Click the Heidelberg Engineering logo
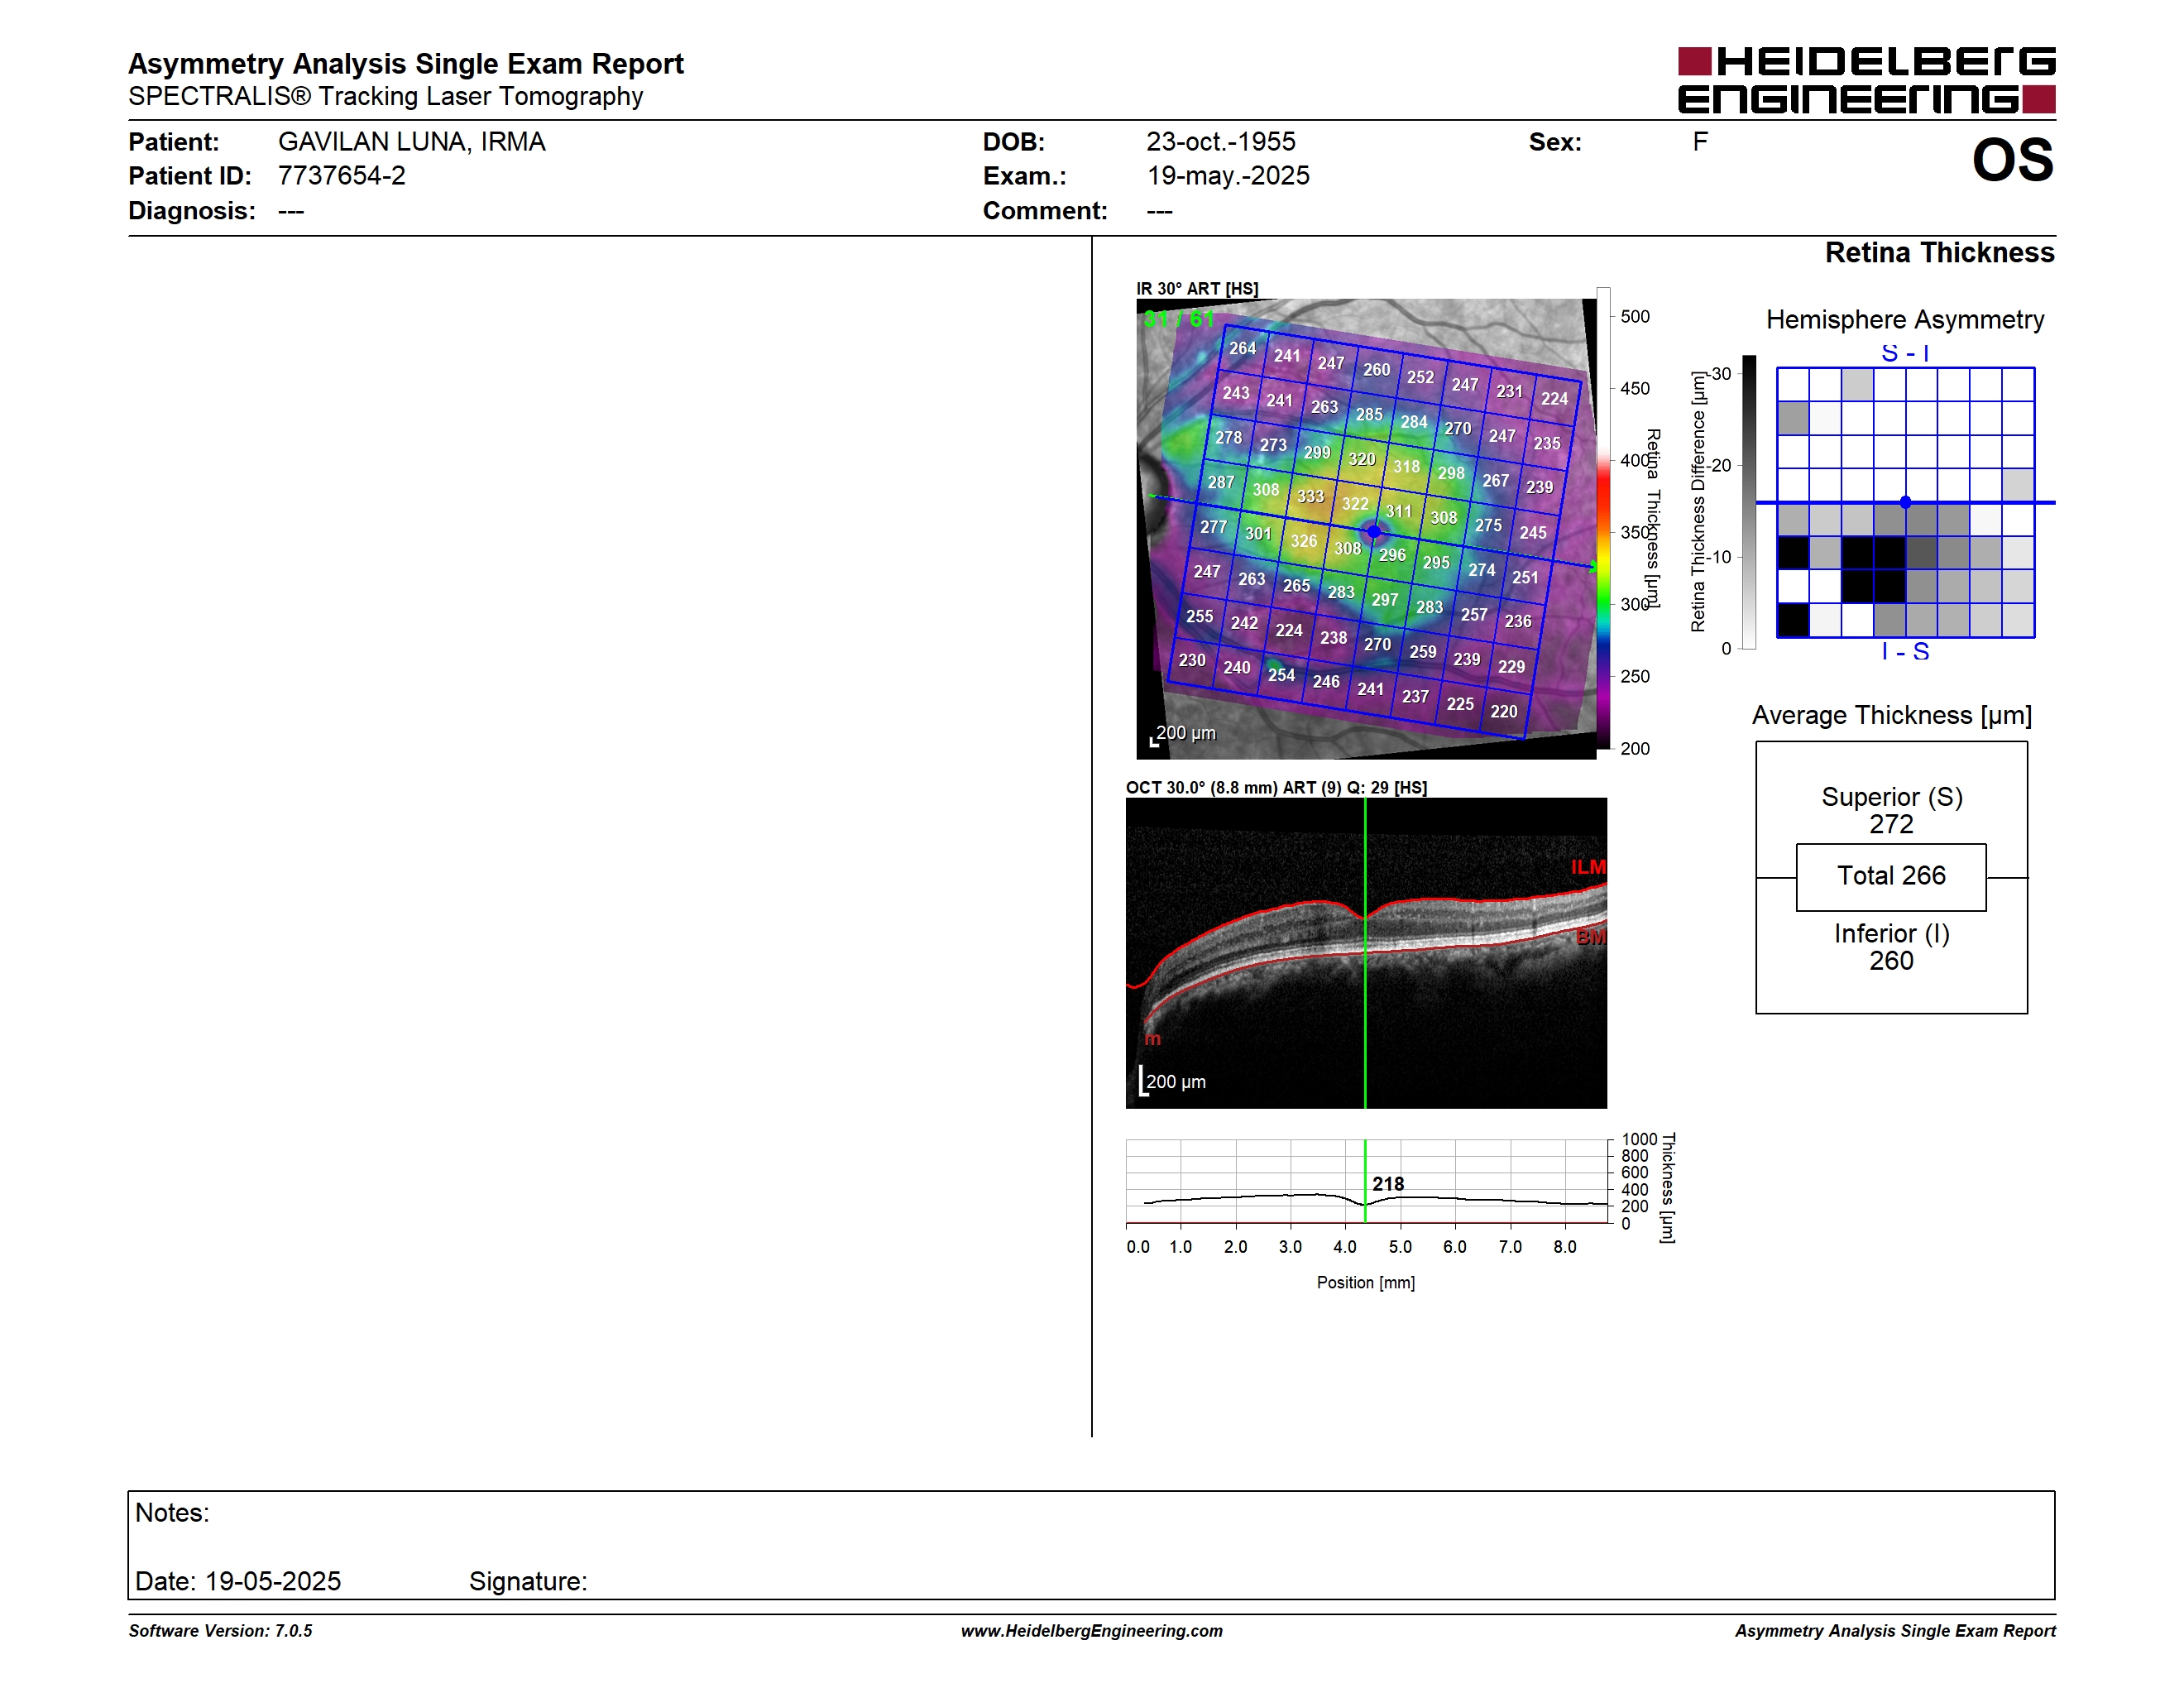The image size is (2184, 1688). 1866,80
